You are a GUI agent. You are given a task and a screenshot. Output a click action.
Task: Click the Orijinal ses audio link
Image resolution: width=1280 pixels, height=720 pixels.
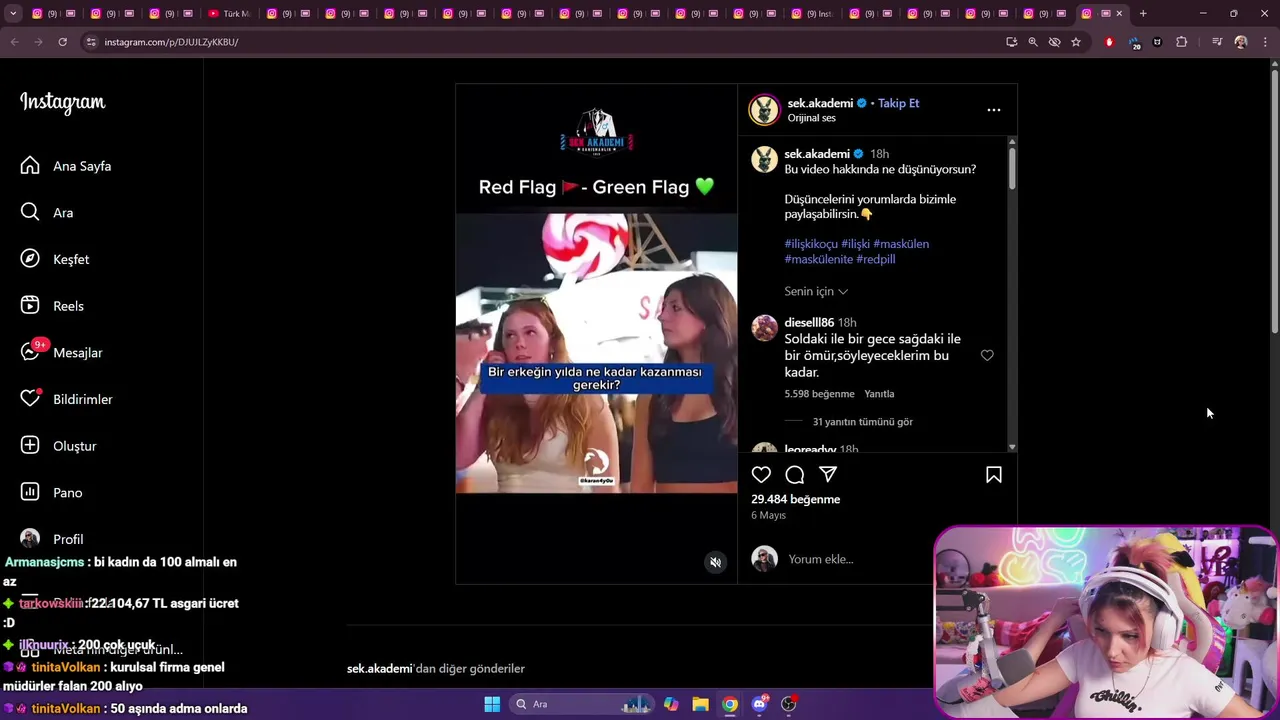coord(811,118)
